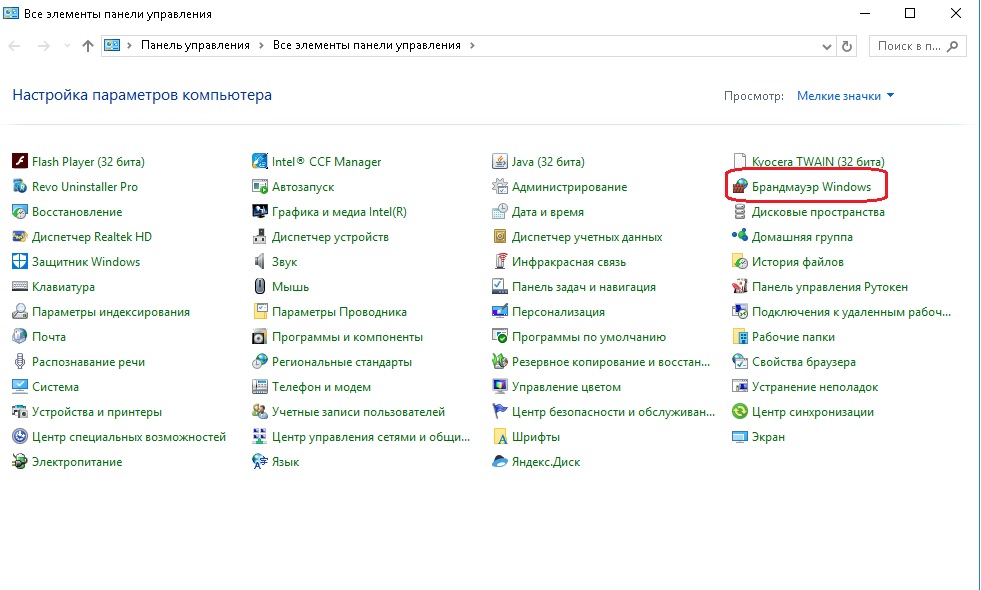981x590 pixels.
Task: Open the Телефон и модем link
Action: pyautogui.click(x=321, y=387)
